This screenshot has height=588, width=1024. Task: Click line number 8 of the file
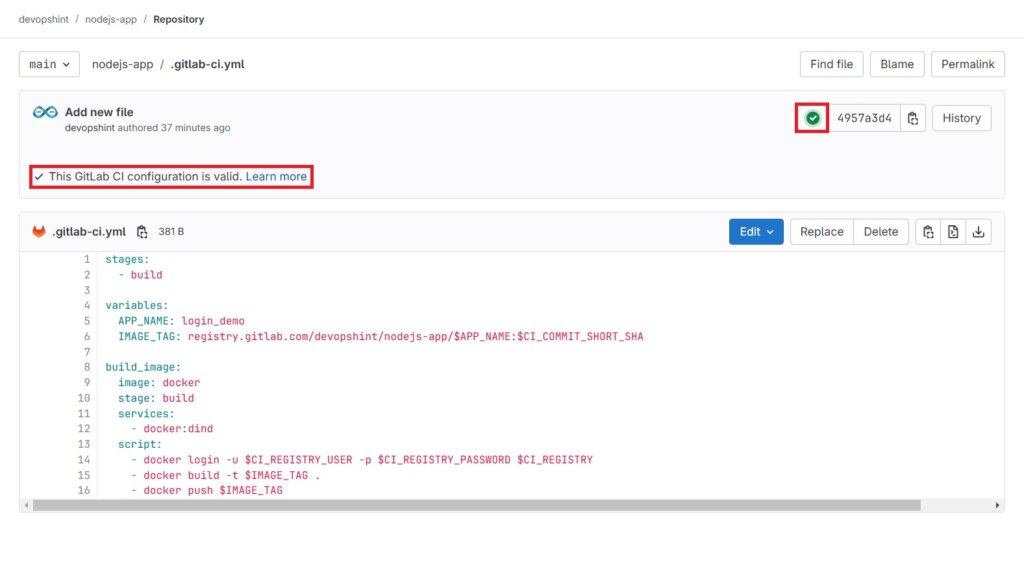(x=87, y=367)
